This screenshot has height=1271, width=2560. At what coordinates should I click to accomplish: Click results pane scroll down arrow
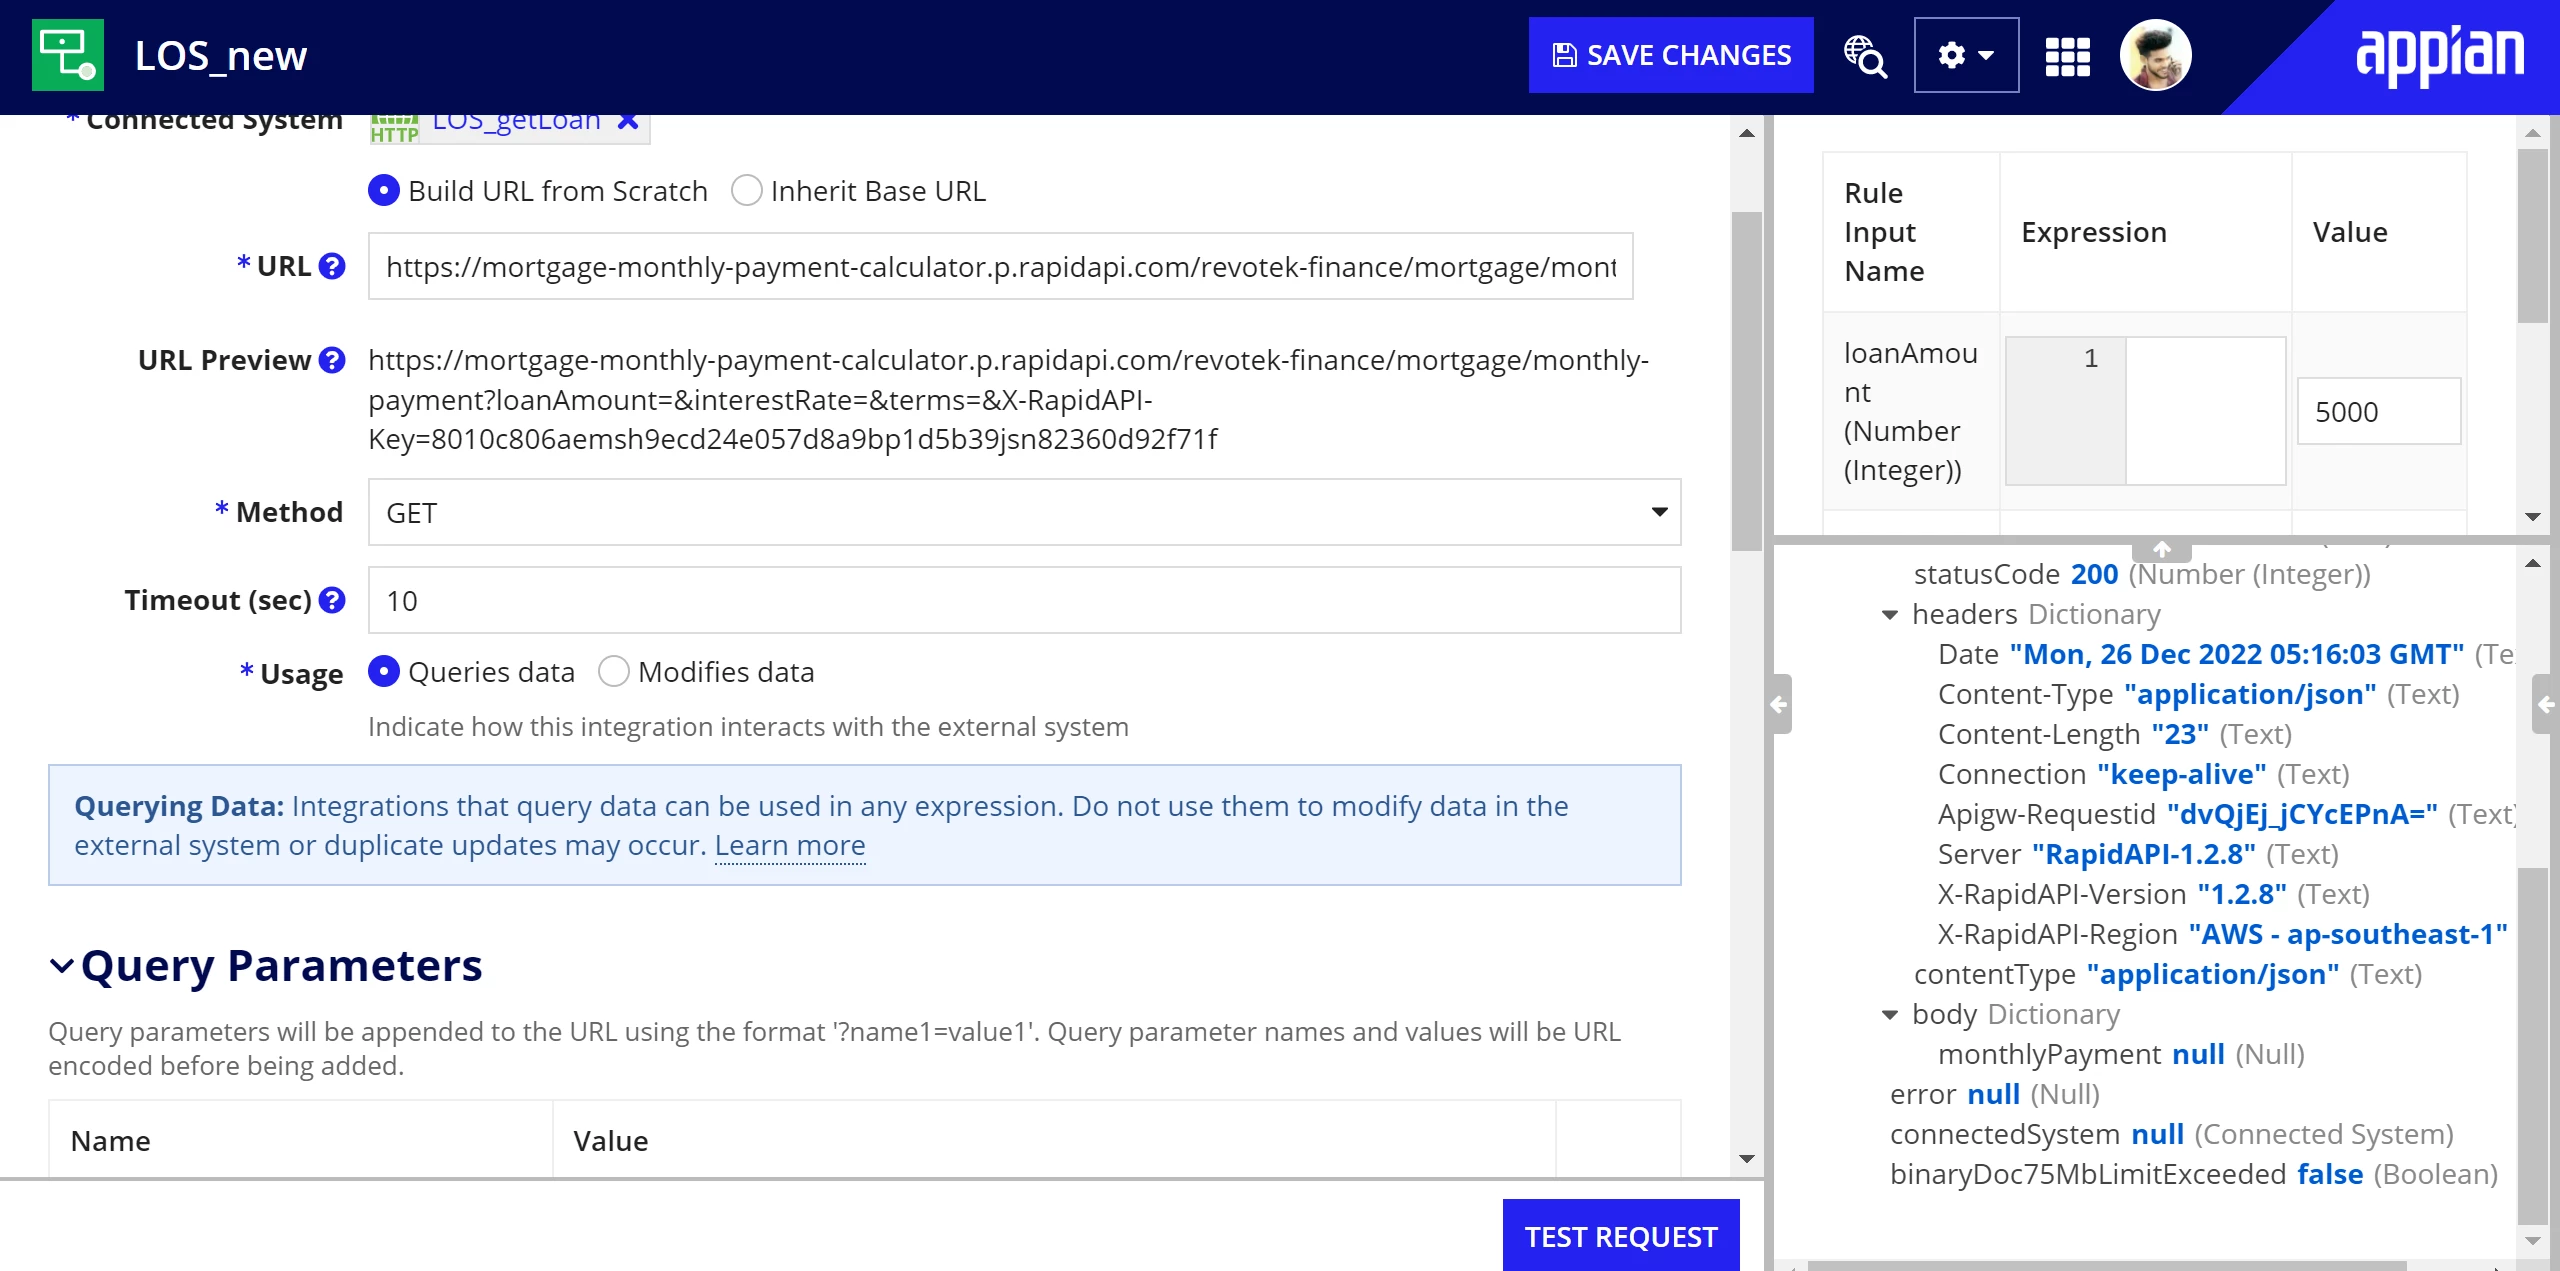click(x=2533, y=1241)
